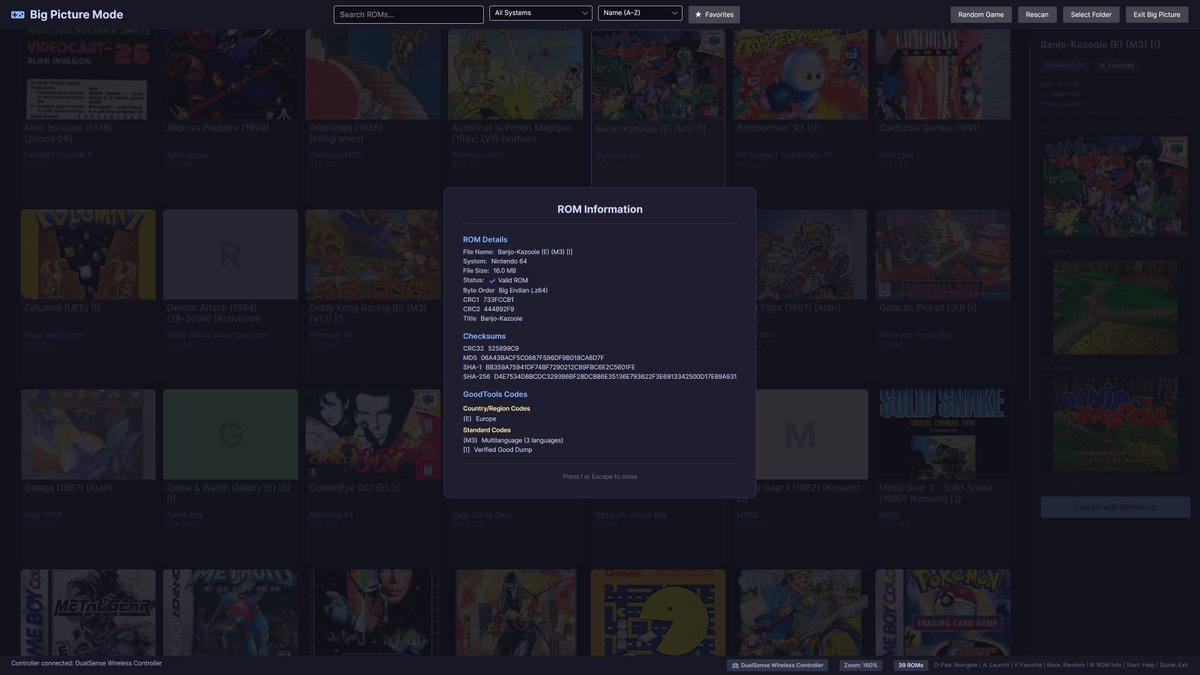Select Metal Gear Game Boy Color cover
This screenshot has width=1200, height=675.
tap(88, 613)
